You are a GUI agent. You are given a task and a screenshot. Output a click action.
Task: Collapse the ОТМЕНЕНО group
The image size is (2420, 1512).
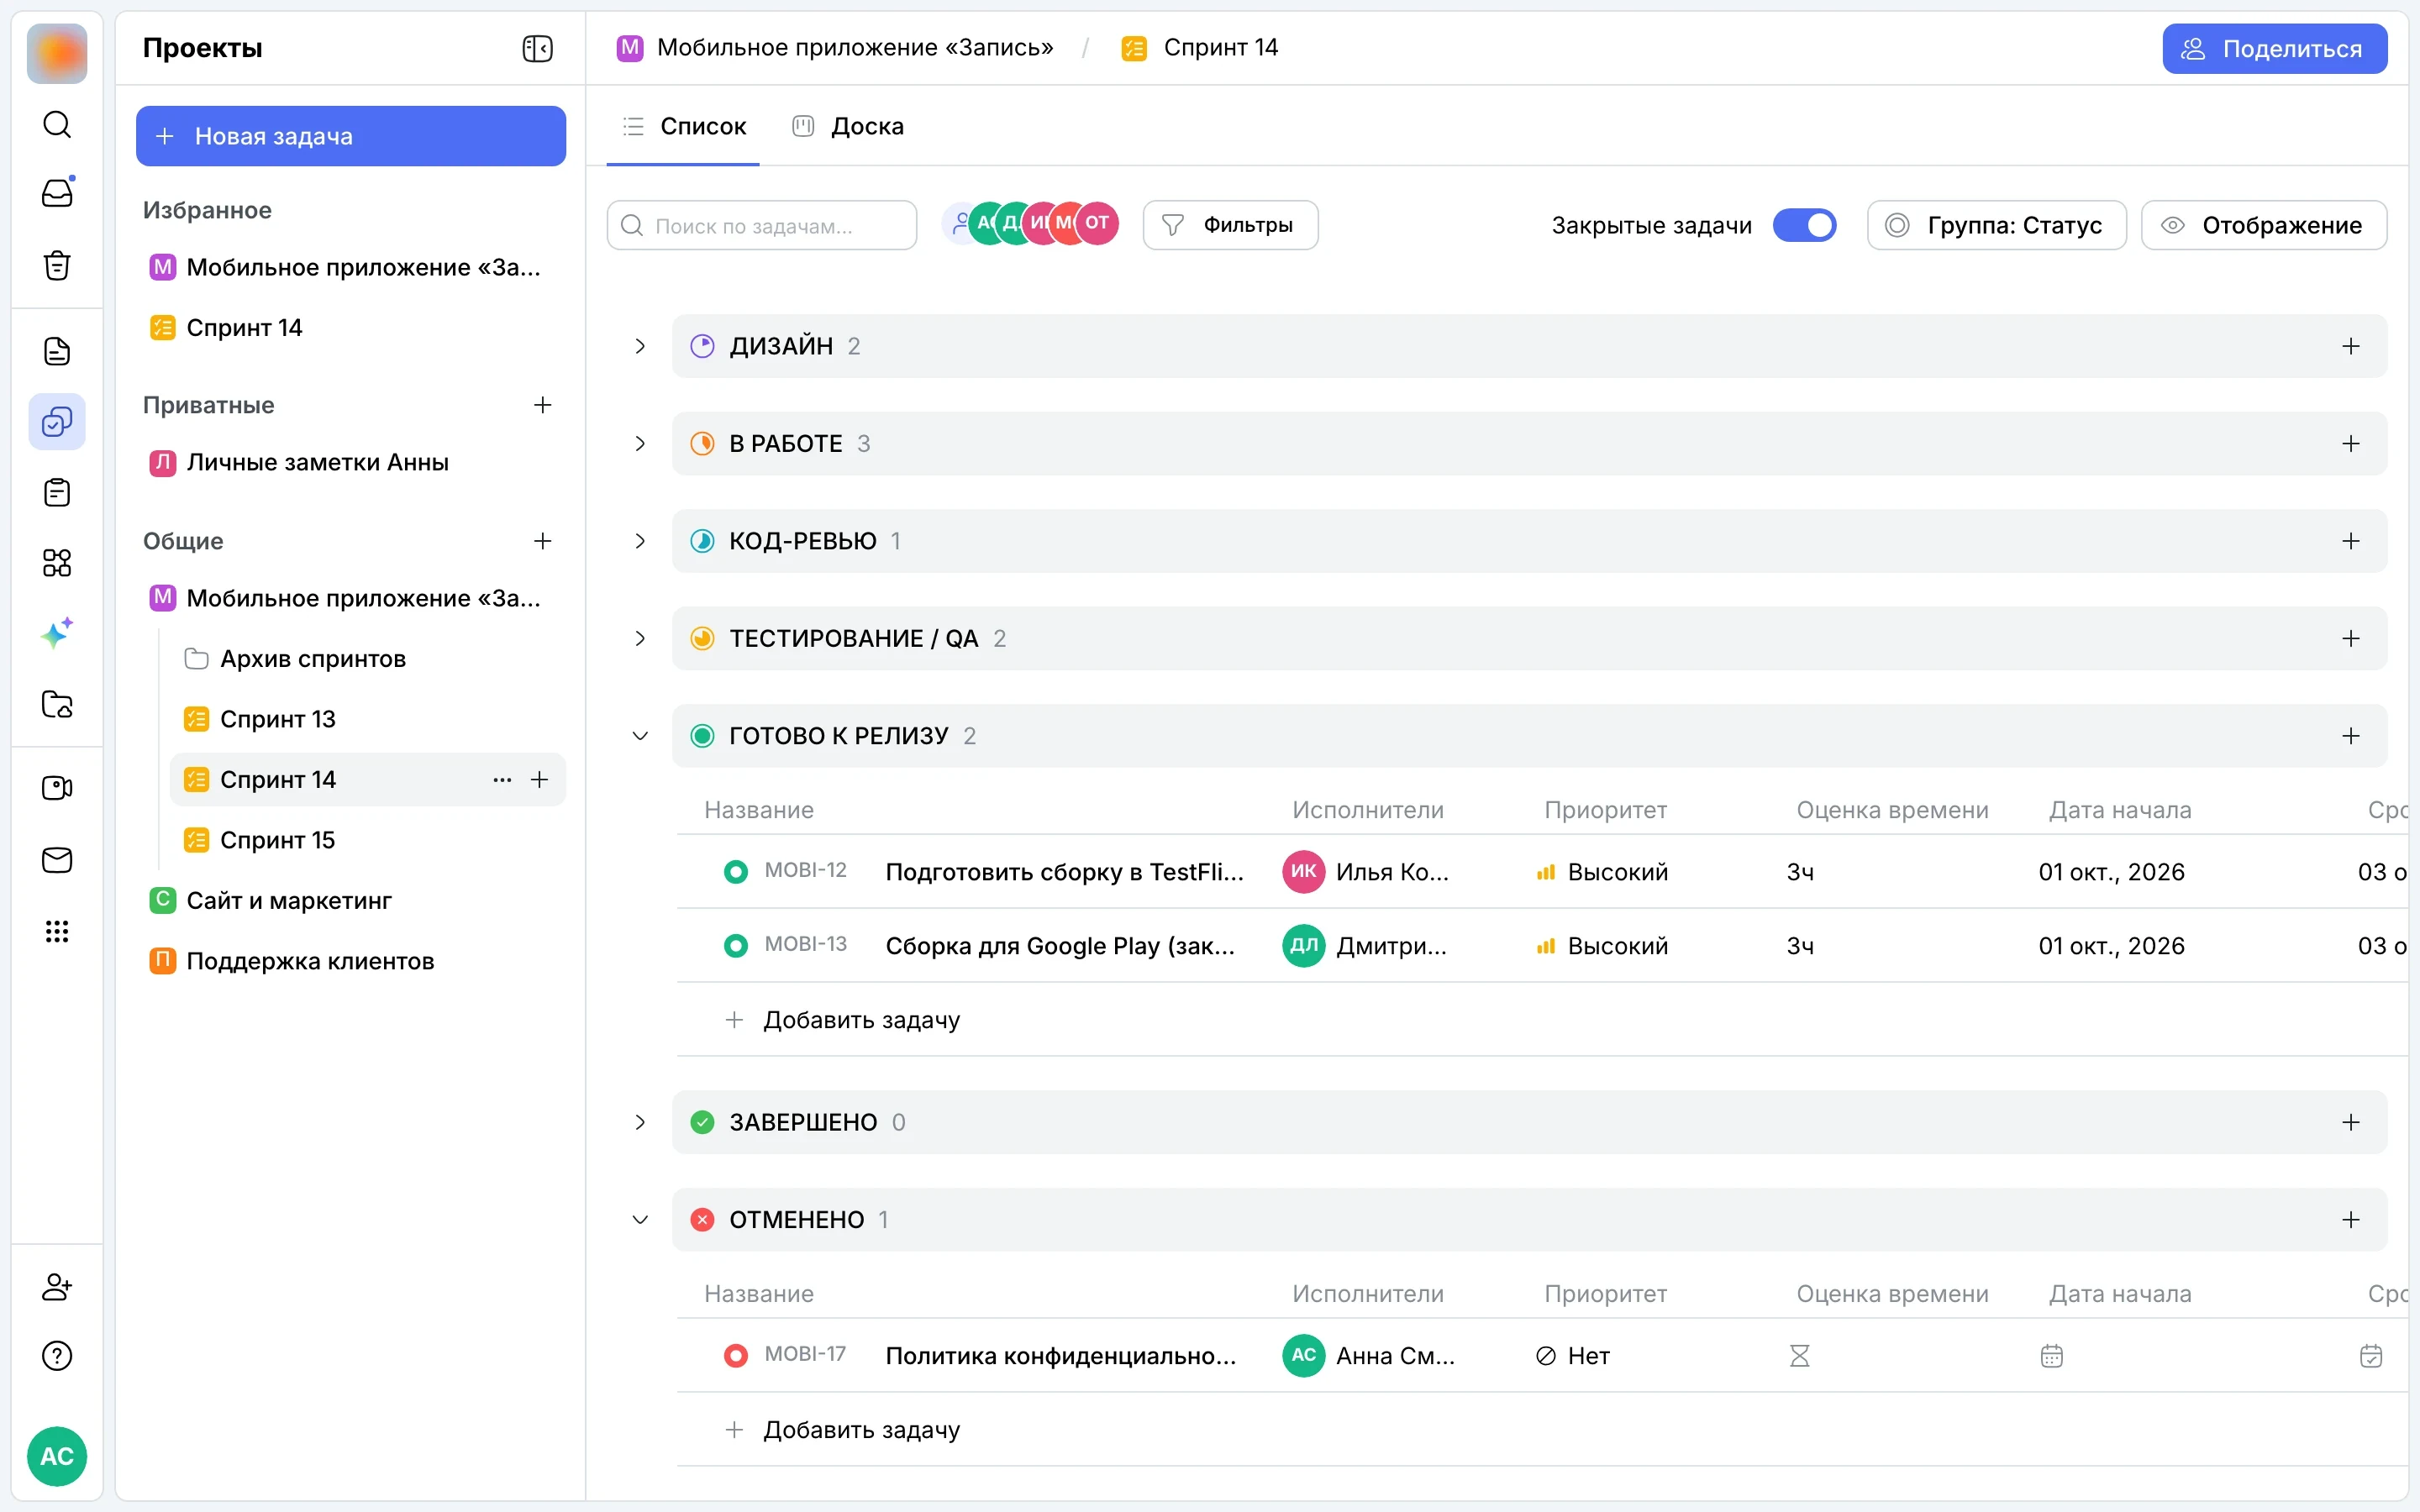tap(640, 1220)
